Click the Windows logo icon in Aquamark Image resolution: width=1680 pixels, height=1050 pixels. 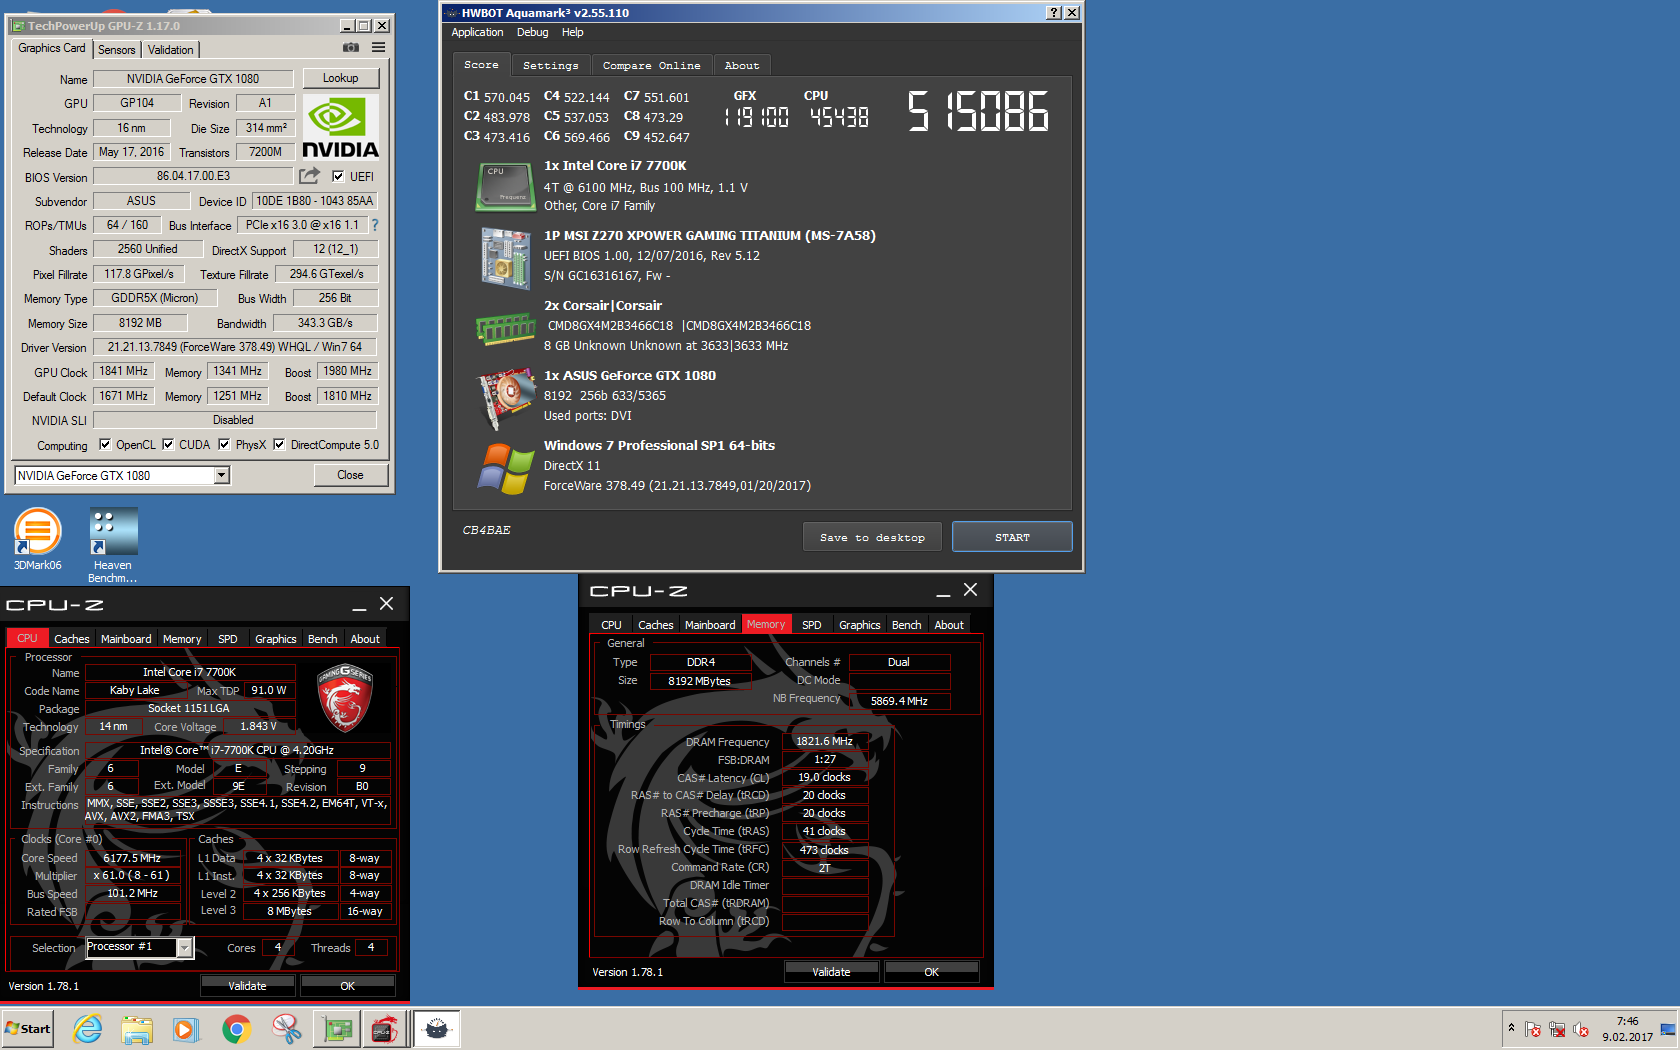point(505,468)
